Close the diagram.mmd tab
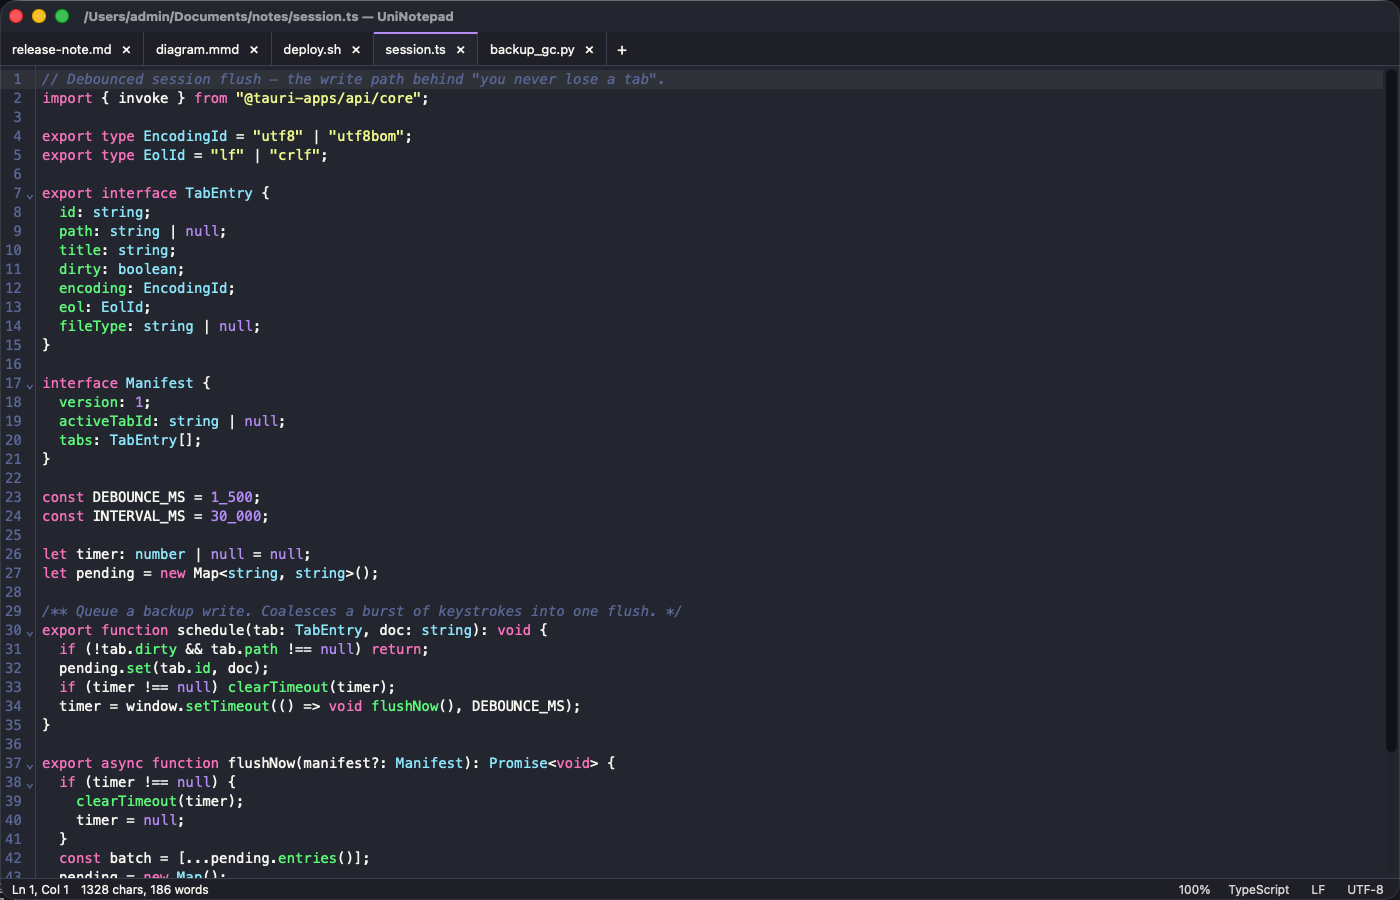Viewport: 1400px width, 900px height. click(x=254, y=50)
